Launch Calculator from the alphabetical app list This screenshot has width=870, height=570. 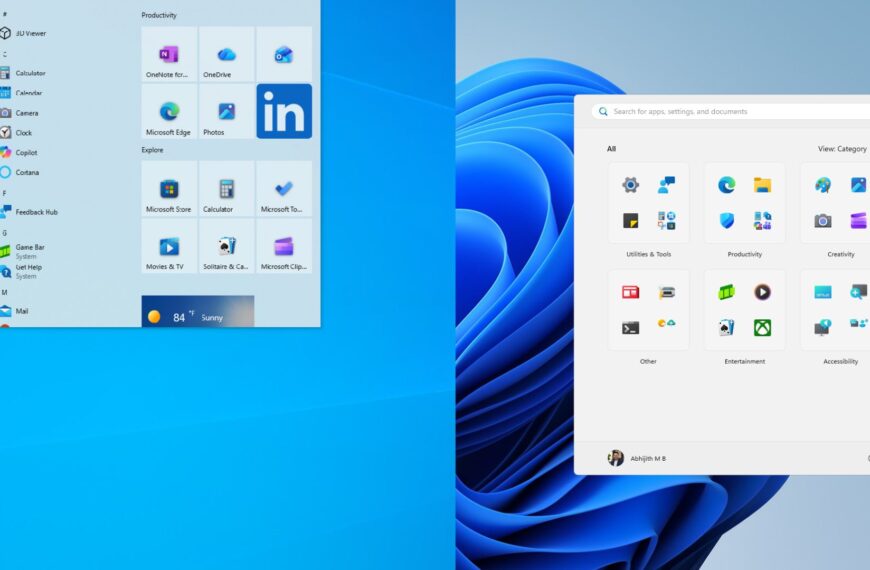(25, 73)
